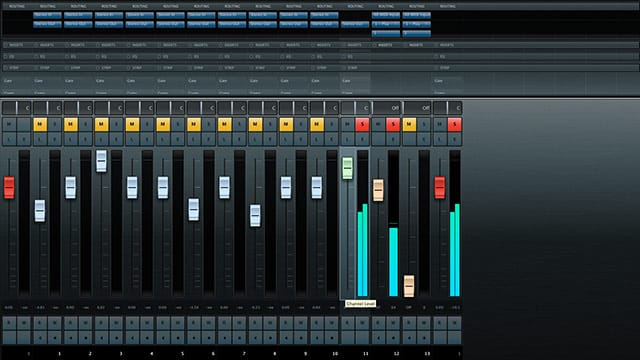Mute channel 11 with its M button

pyautogui.click(x=347, y=124)
